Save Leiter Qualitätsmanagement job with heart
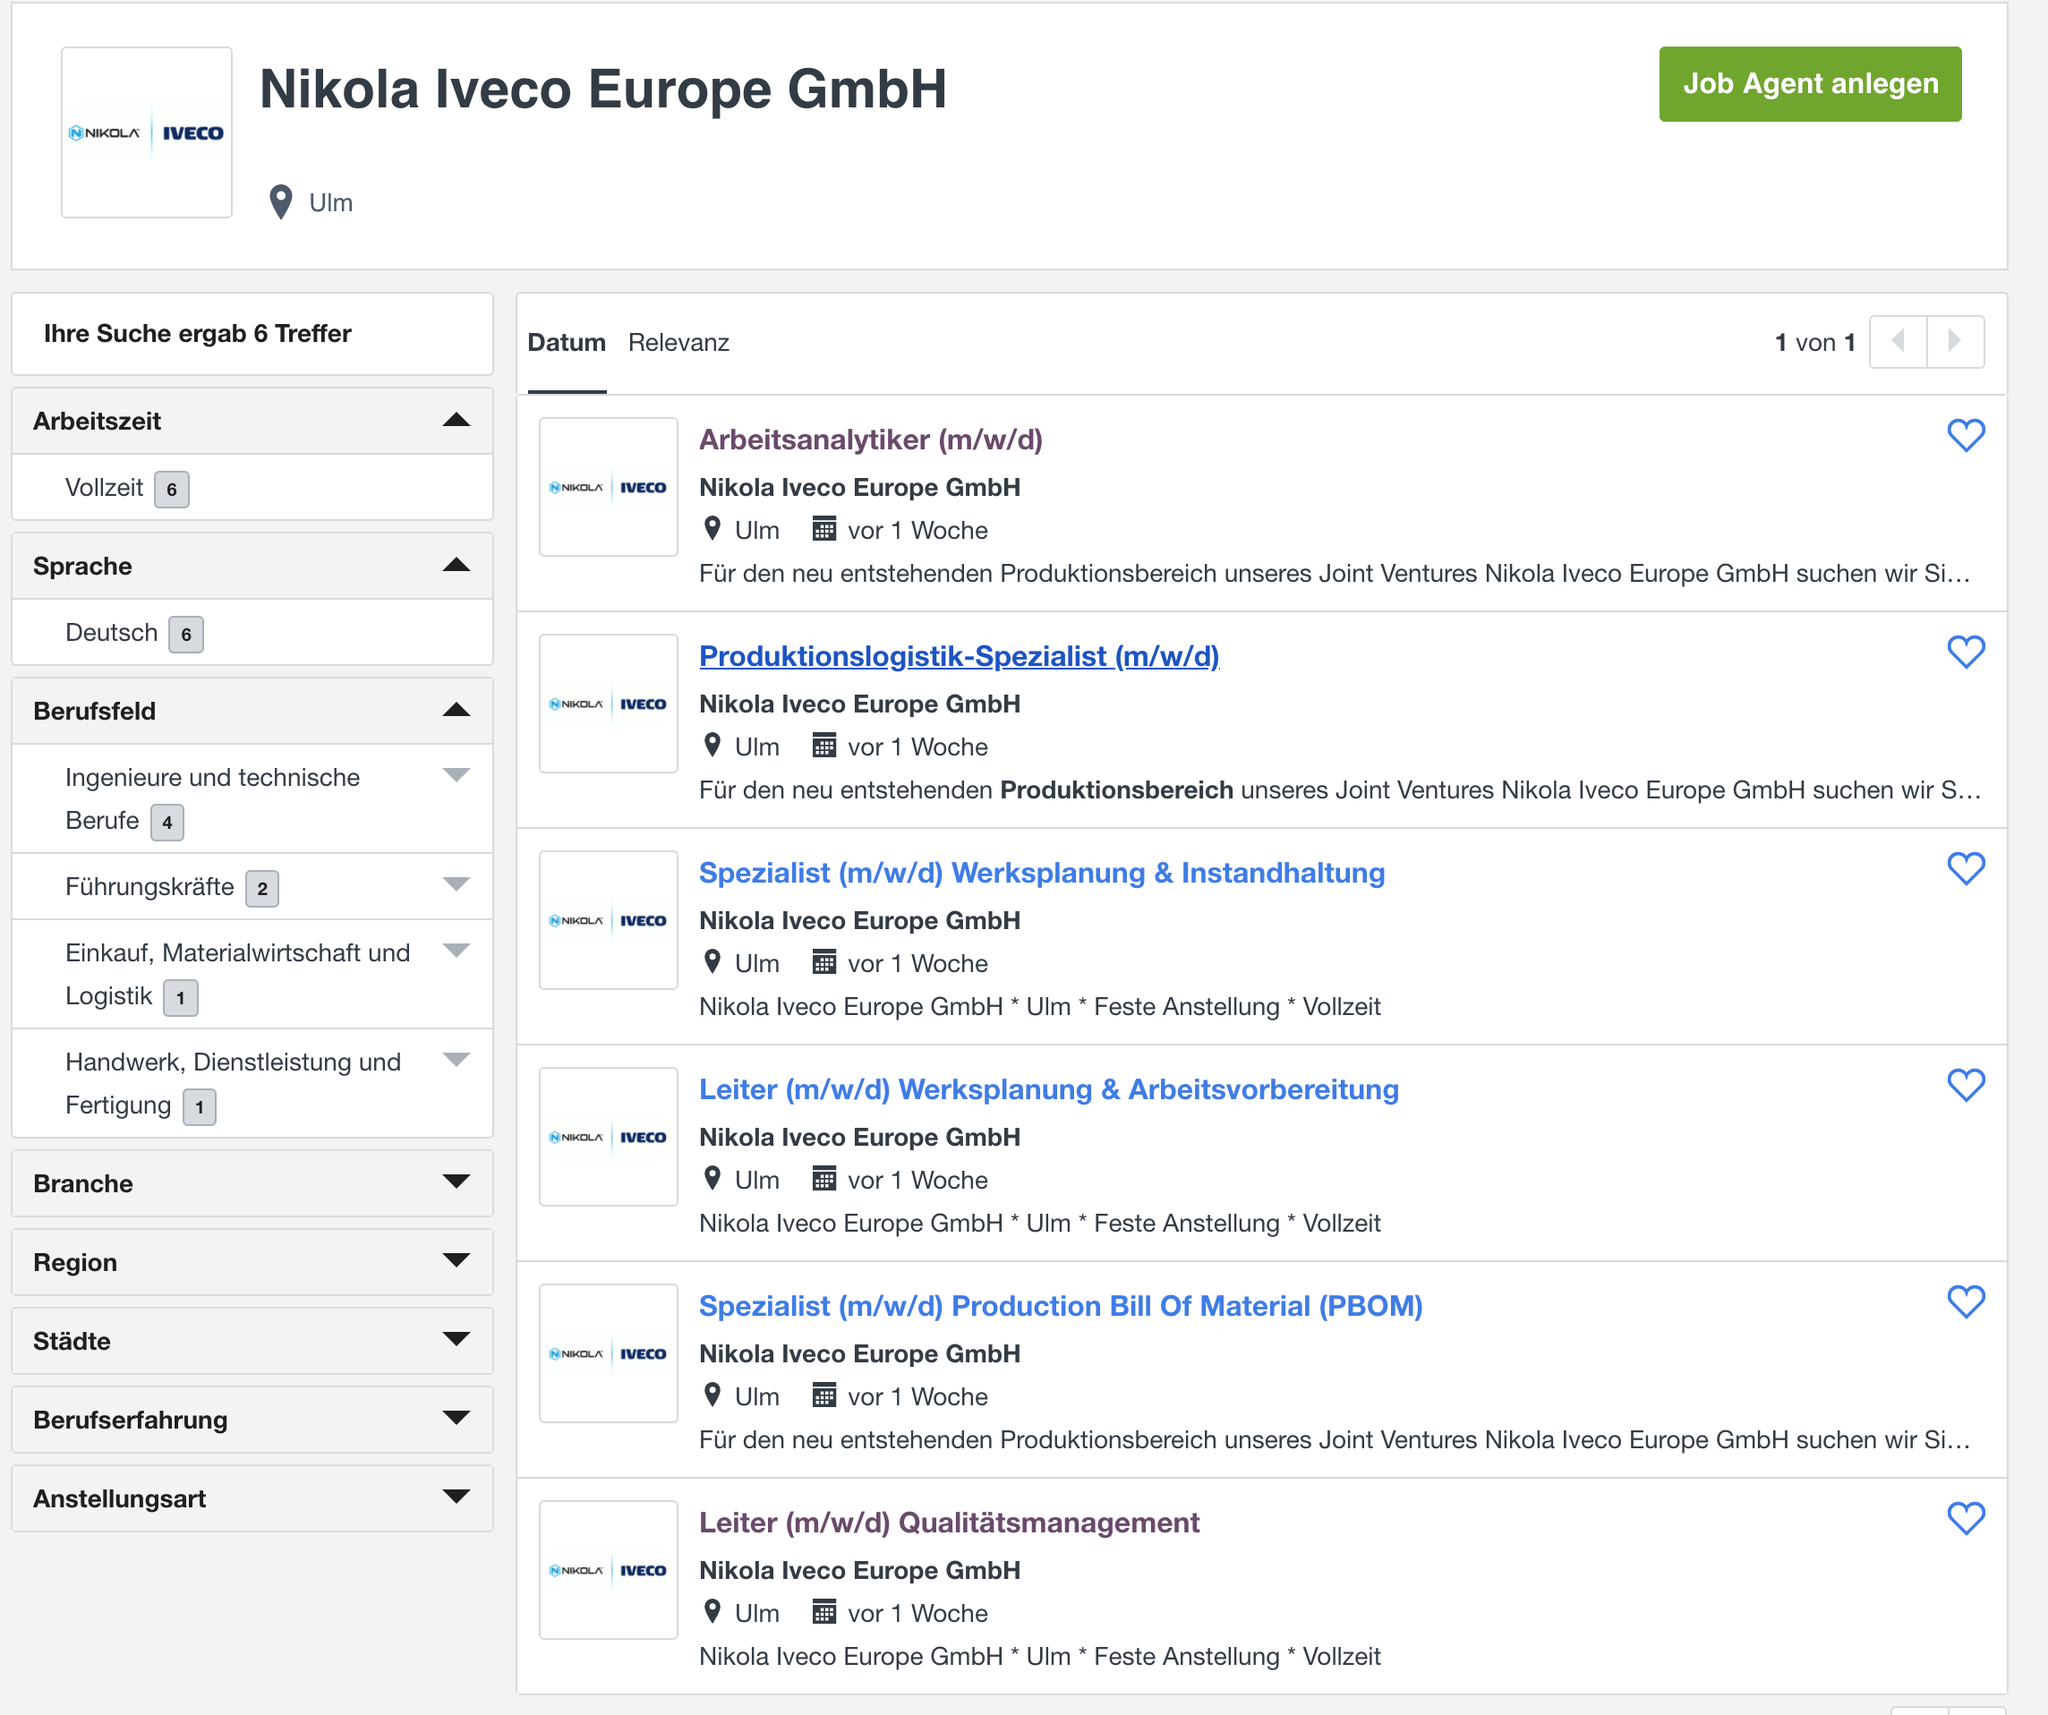This screenshot has width=2048, height=1715. pyautogui.click(x=1965, y=1518)
